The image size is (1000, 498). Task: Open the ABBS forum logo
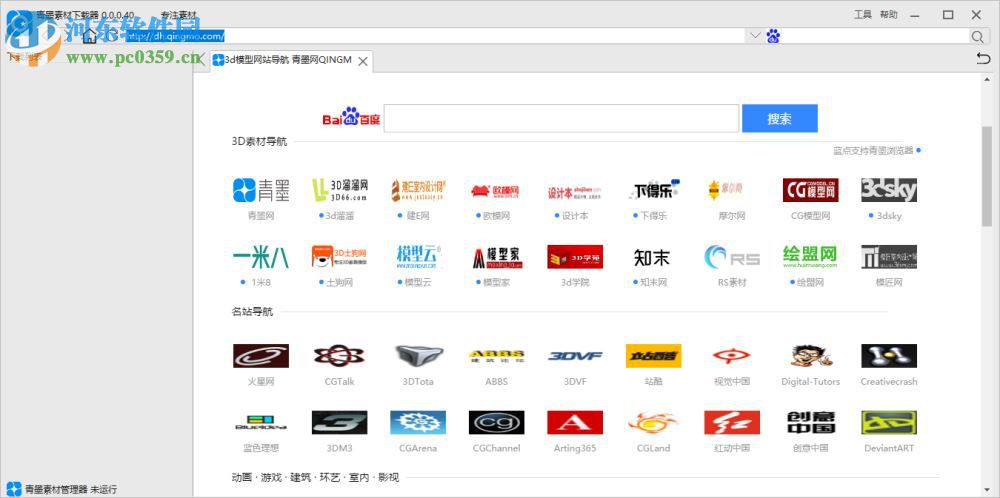click(x=496, y=356)
